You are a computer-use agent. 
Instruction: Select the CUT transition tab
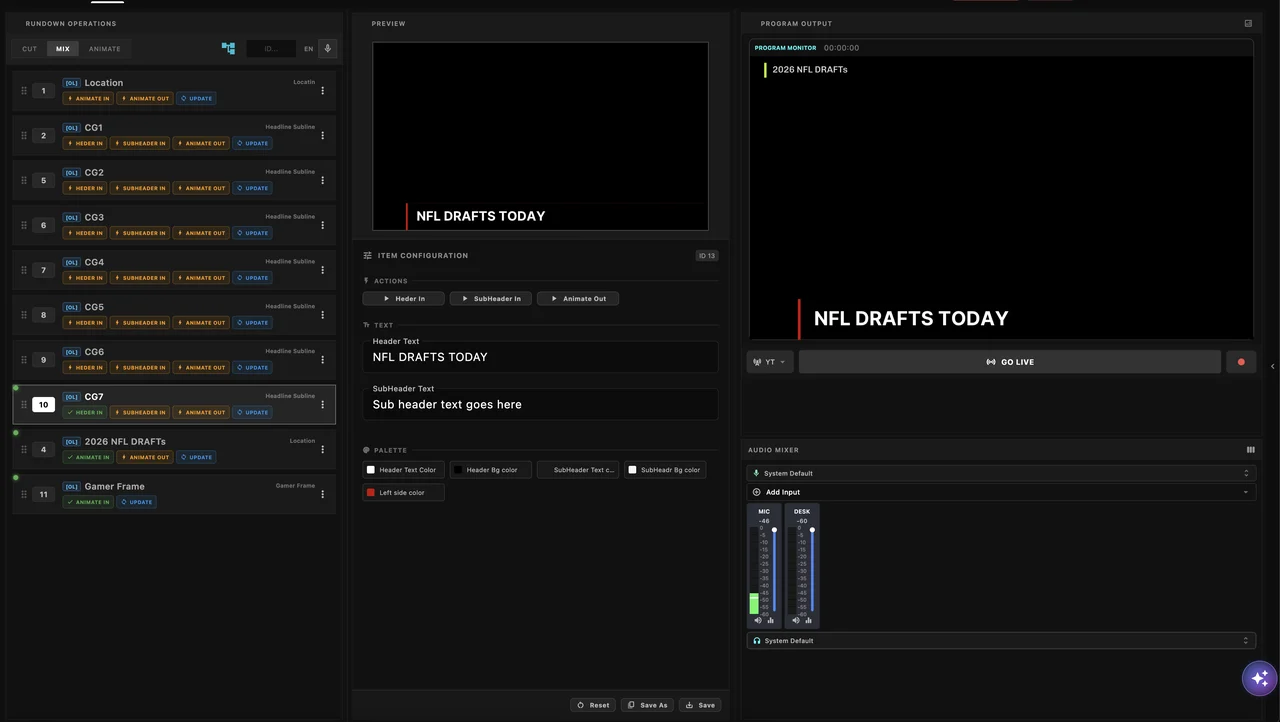30,48
